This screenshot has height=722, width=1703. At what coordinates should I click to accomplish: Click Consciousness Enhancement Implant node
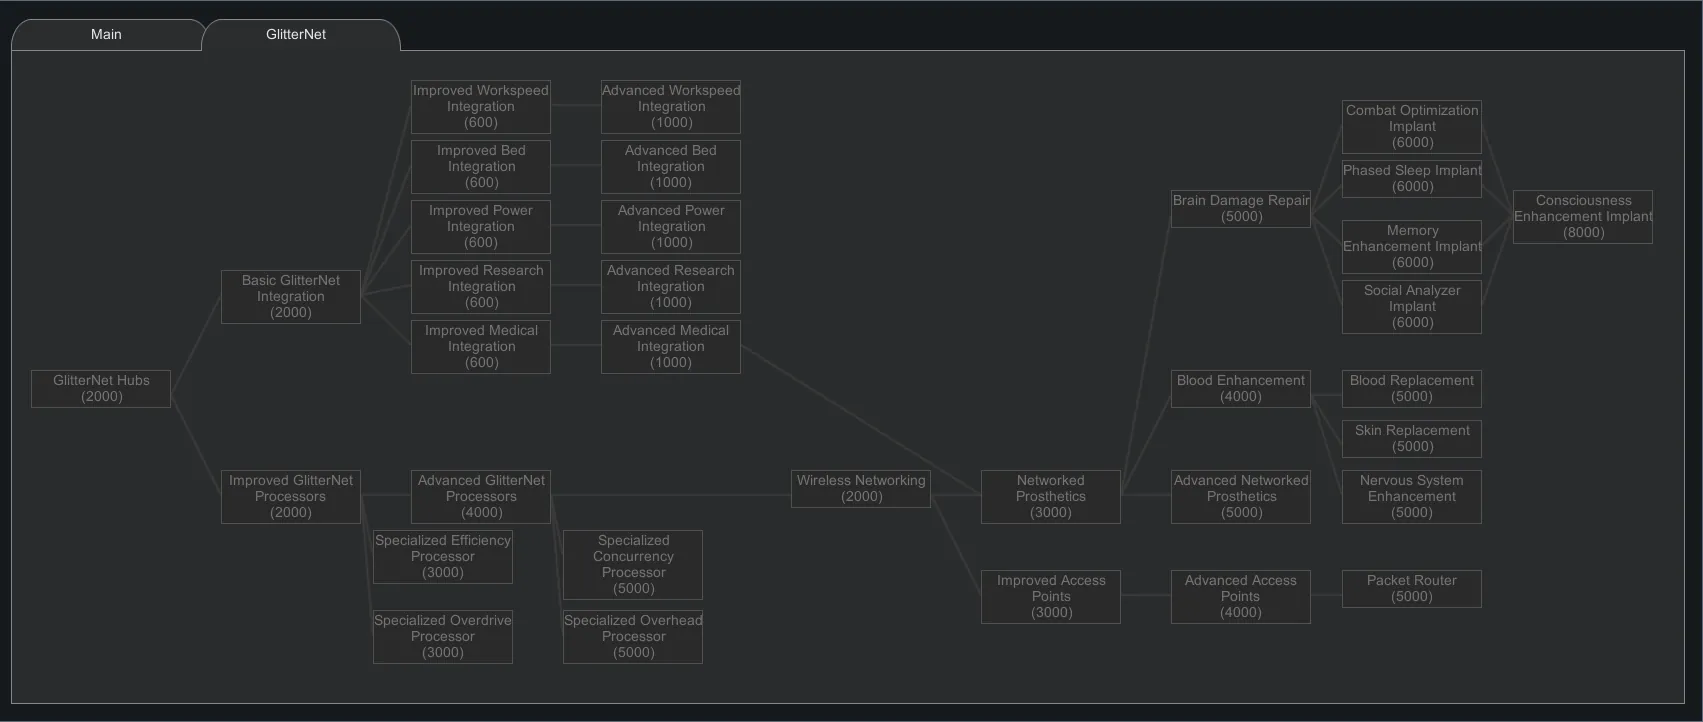pos(1583,217)
